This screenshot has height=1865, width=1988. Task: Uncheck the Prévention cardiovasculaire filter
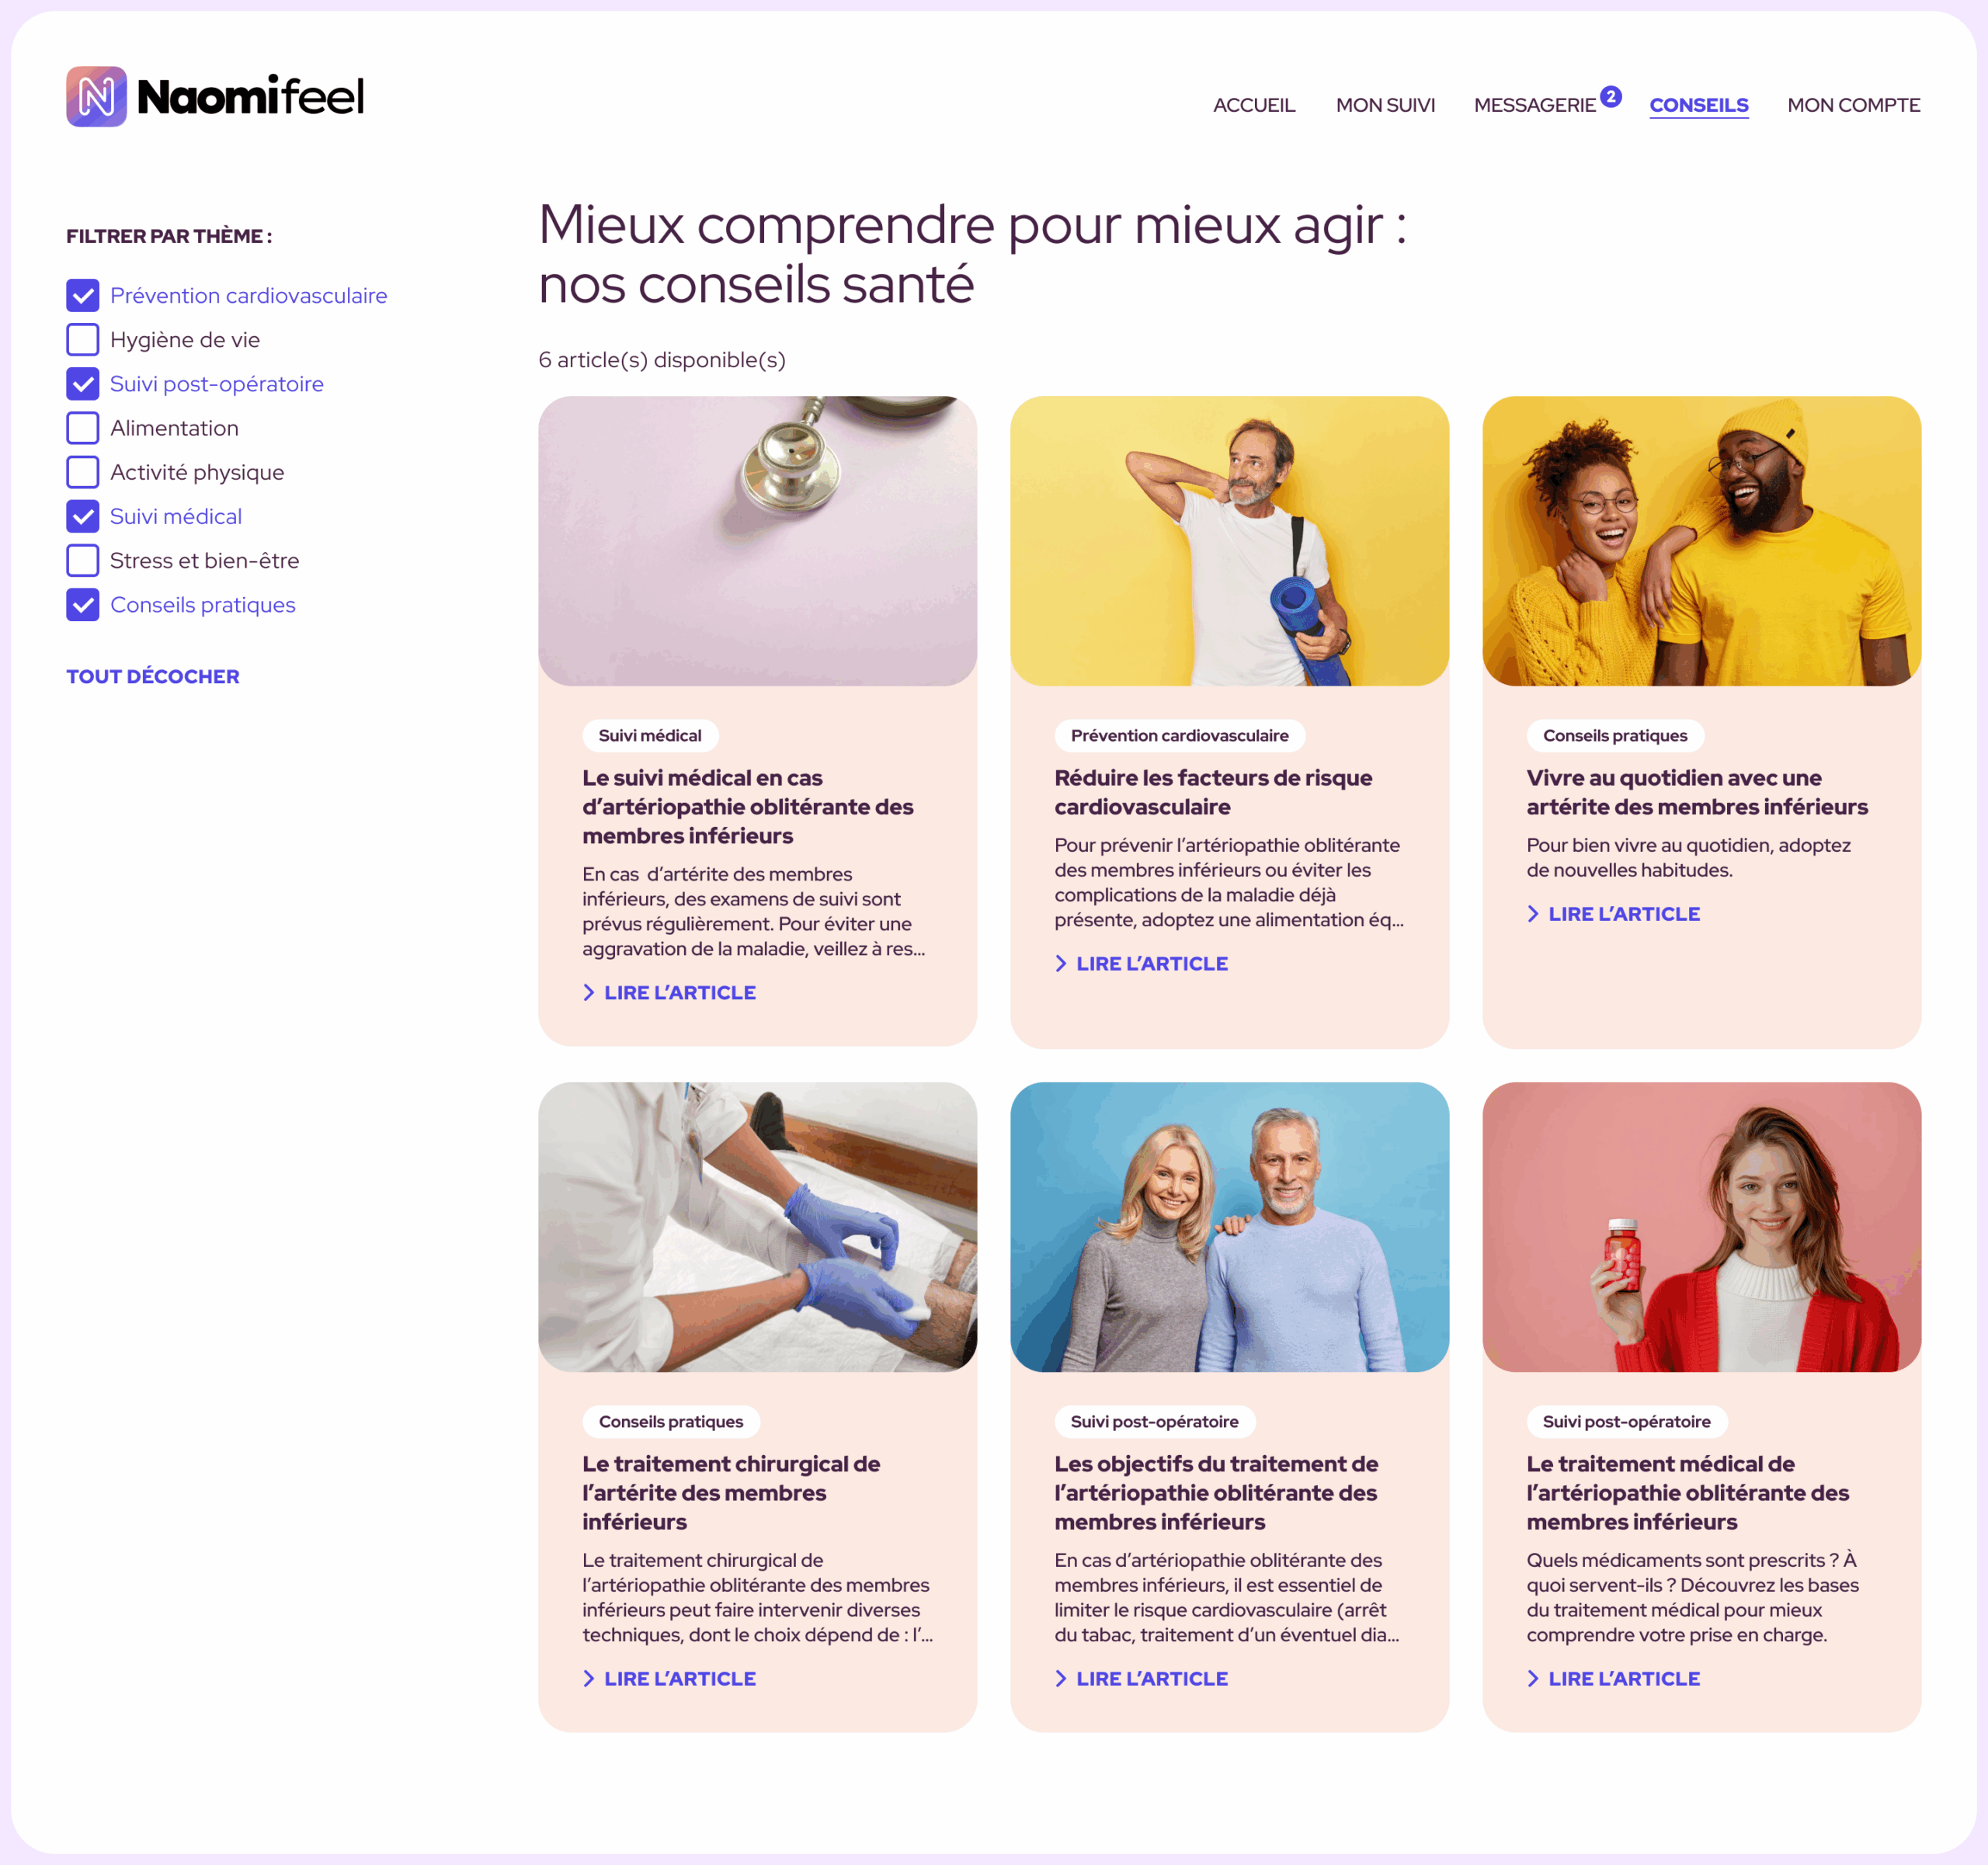click(83, 295)
